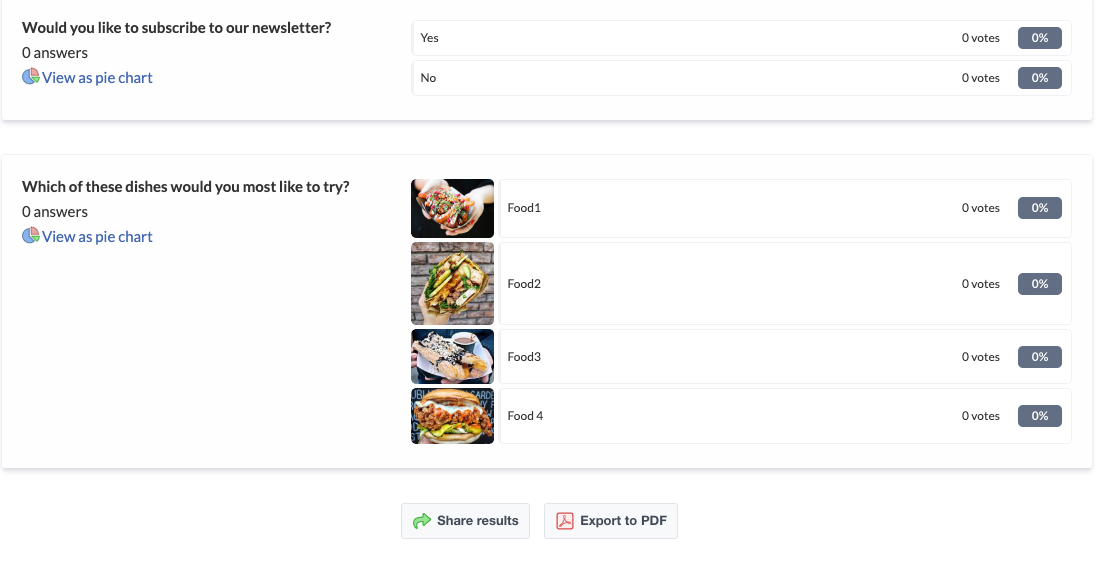Select the Food3 dish thumbnail
The width and height of the screenshot is (1117, 568).
pos(452,356)
